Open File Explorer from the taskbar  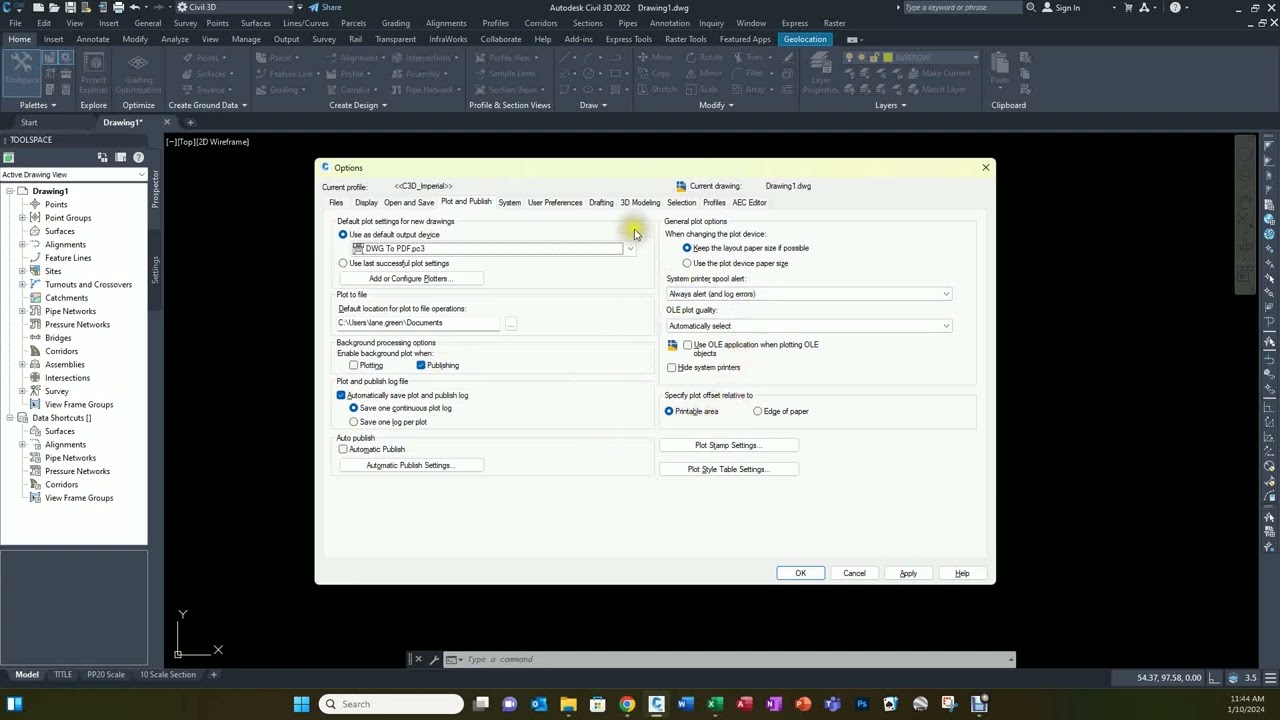tap(568, 704)
